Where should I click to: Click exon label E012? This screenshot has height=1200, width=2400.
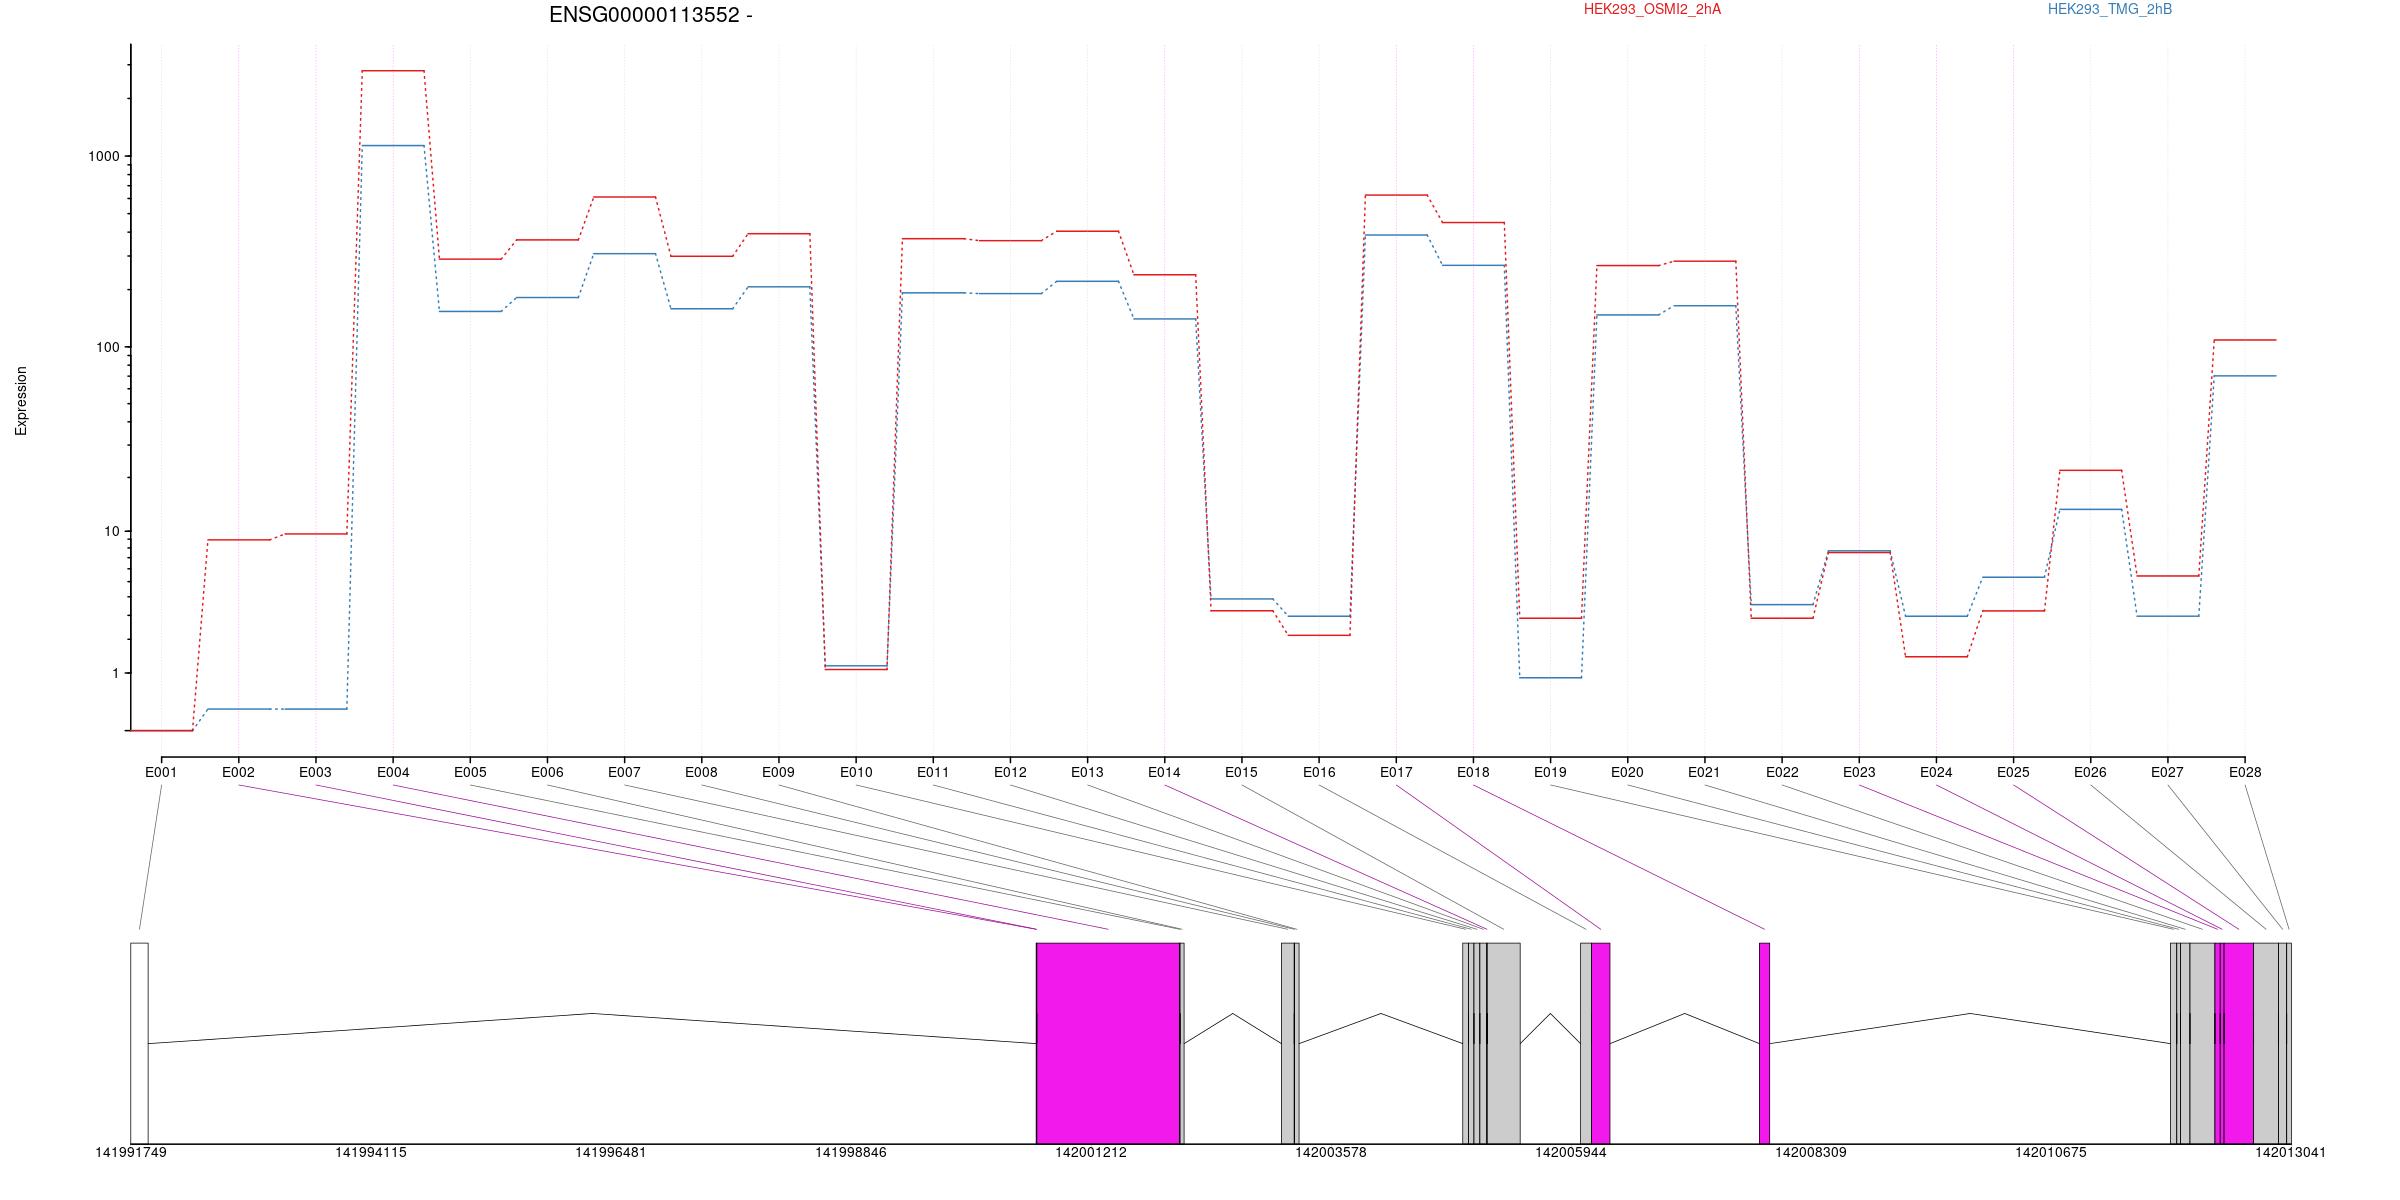[1010, 772]
